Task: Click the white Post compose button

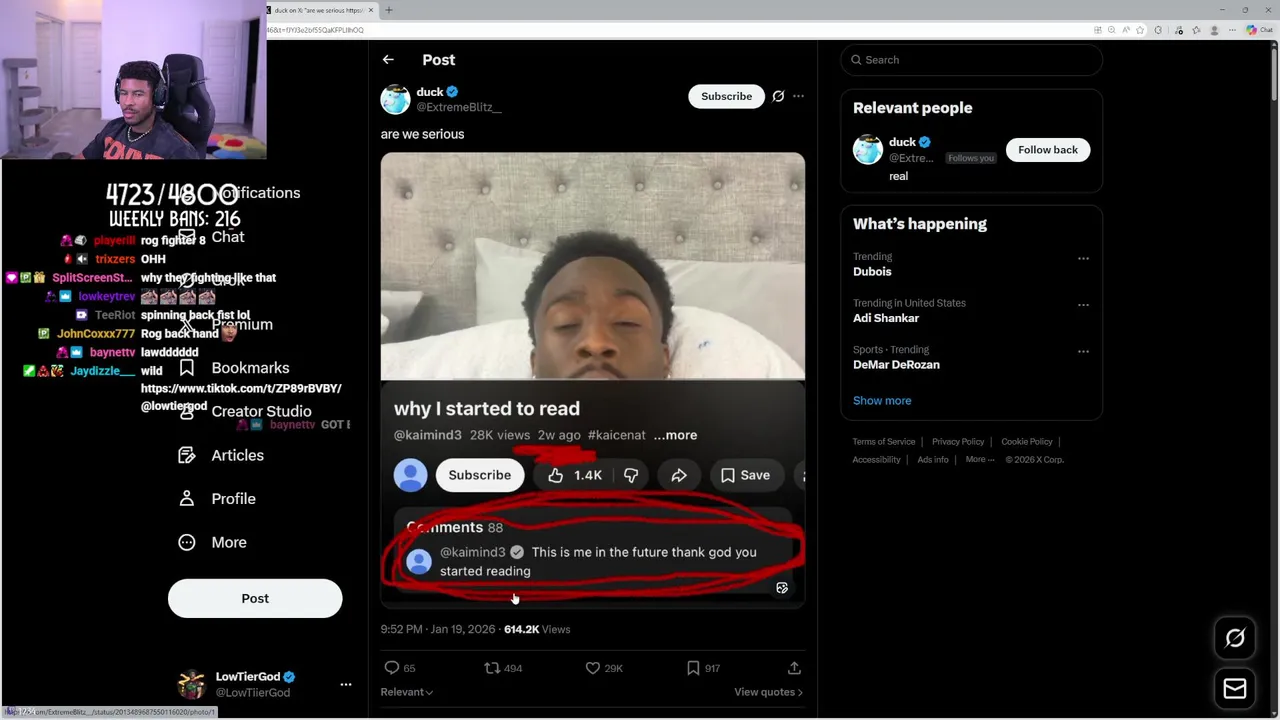Action: [x=255, y=598]
